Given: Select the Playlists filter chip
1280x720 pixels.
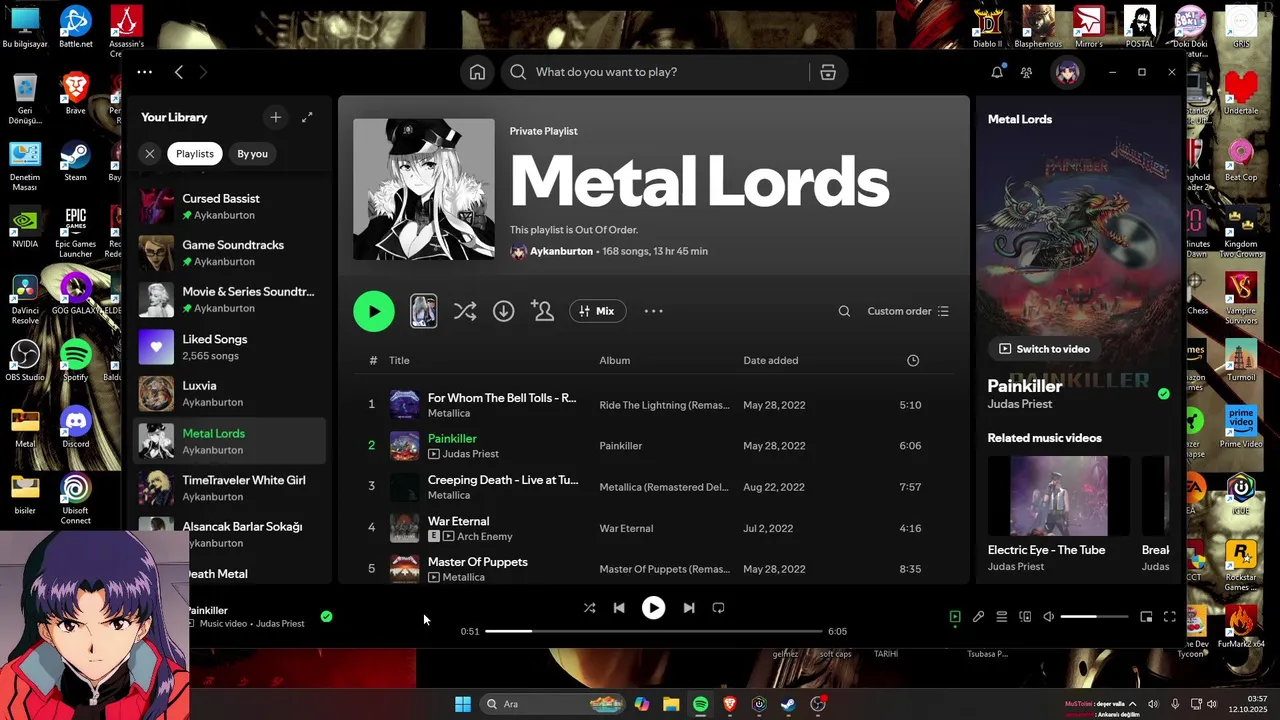Looking at the screenshot, I should (x=195, y=154).
